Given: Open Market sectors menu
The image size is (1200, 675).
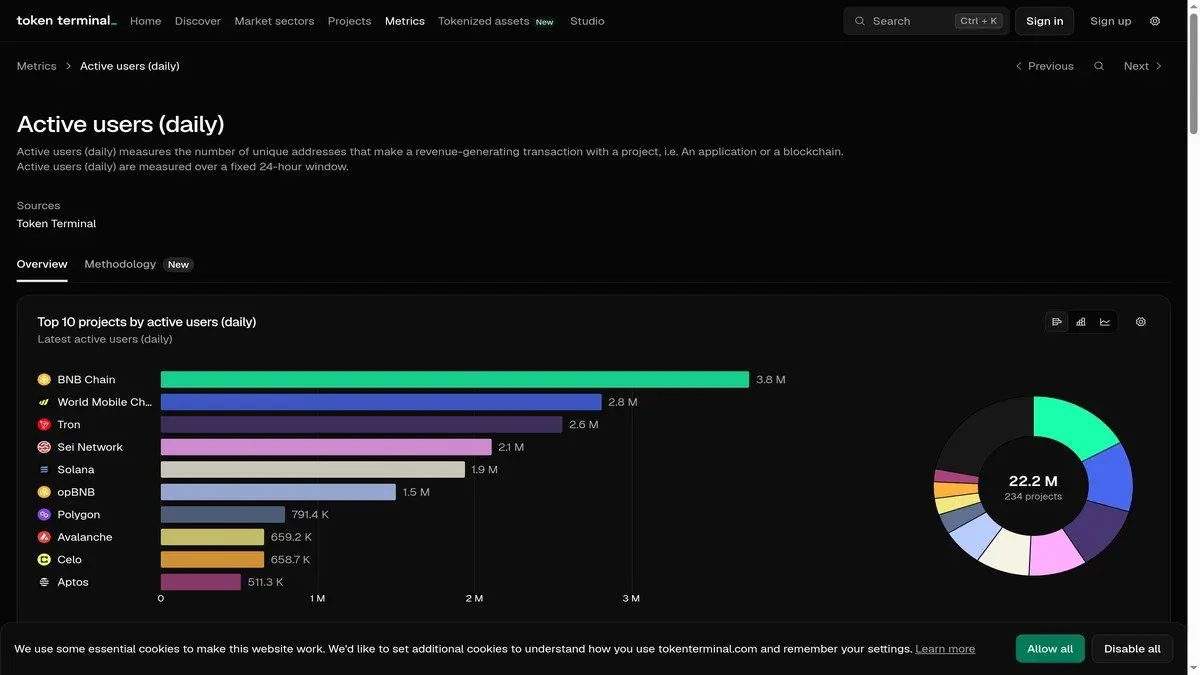Looking at the screenshot, I should [x=274, y=21].
